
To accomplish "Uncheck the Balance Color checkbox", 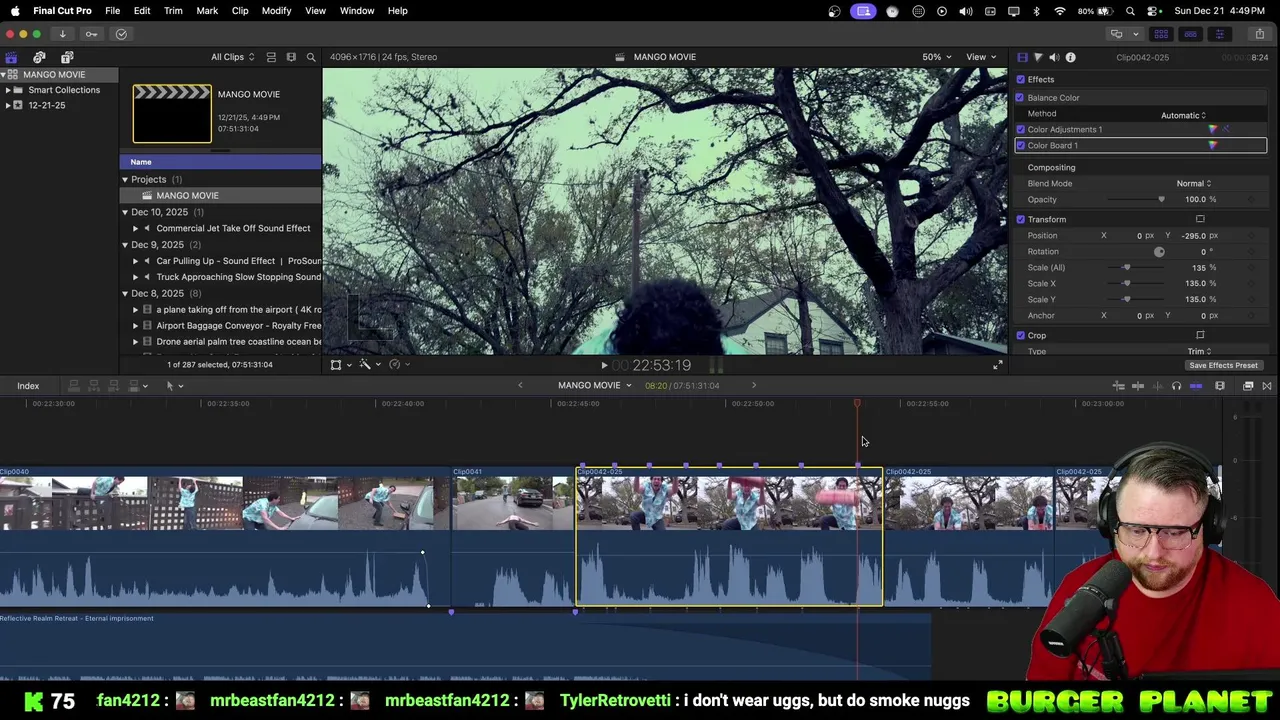I will (x=1020, y=98).
